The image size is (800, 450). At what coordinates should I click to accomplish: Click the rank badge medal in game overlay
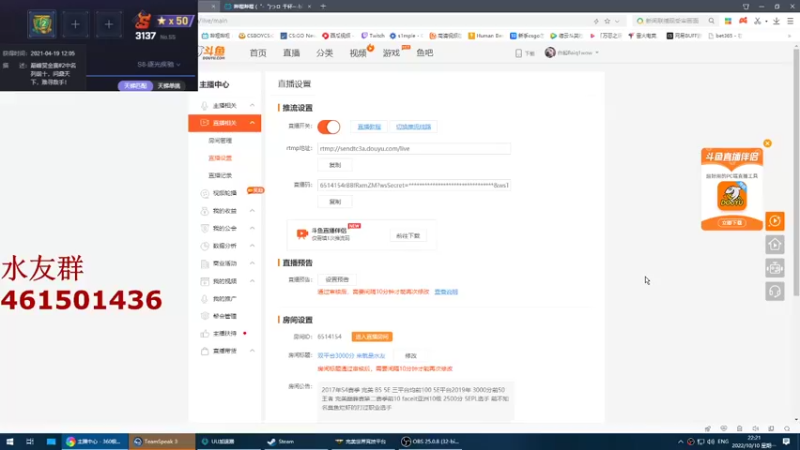click(42, 23)
